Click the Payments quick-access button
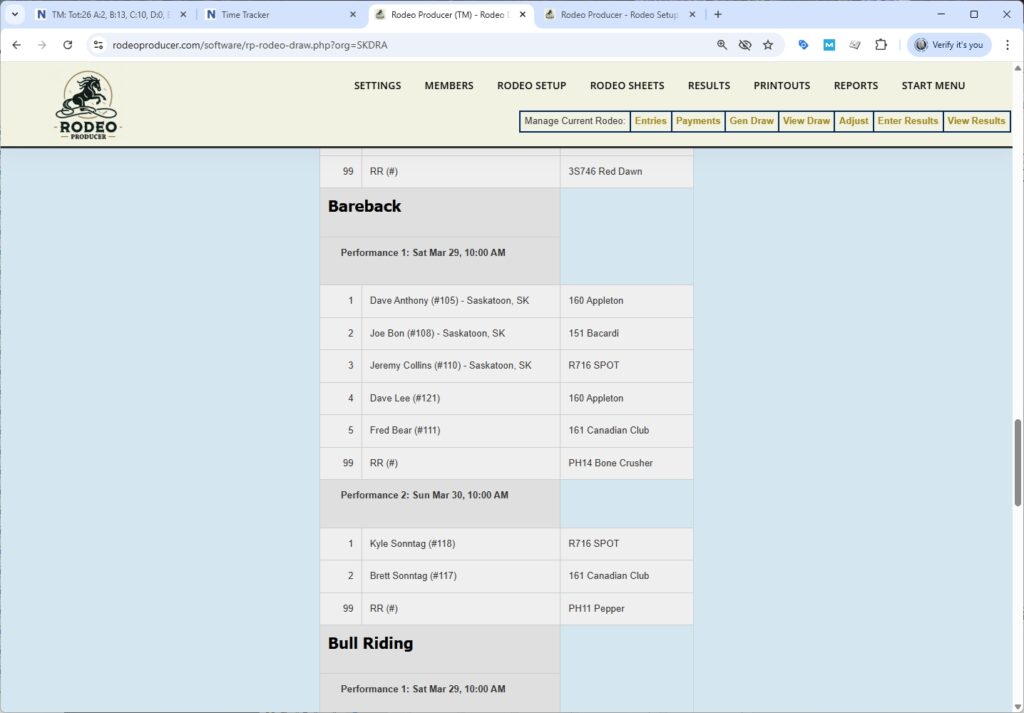Viewport: 1024px width, 713px height. pos(698,120)
